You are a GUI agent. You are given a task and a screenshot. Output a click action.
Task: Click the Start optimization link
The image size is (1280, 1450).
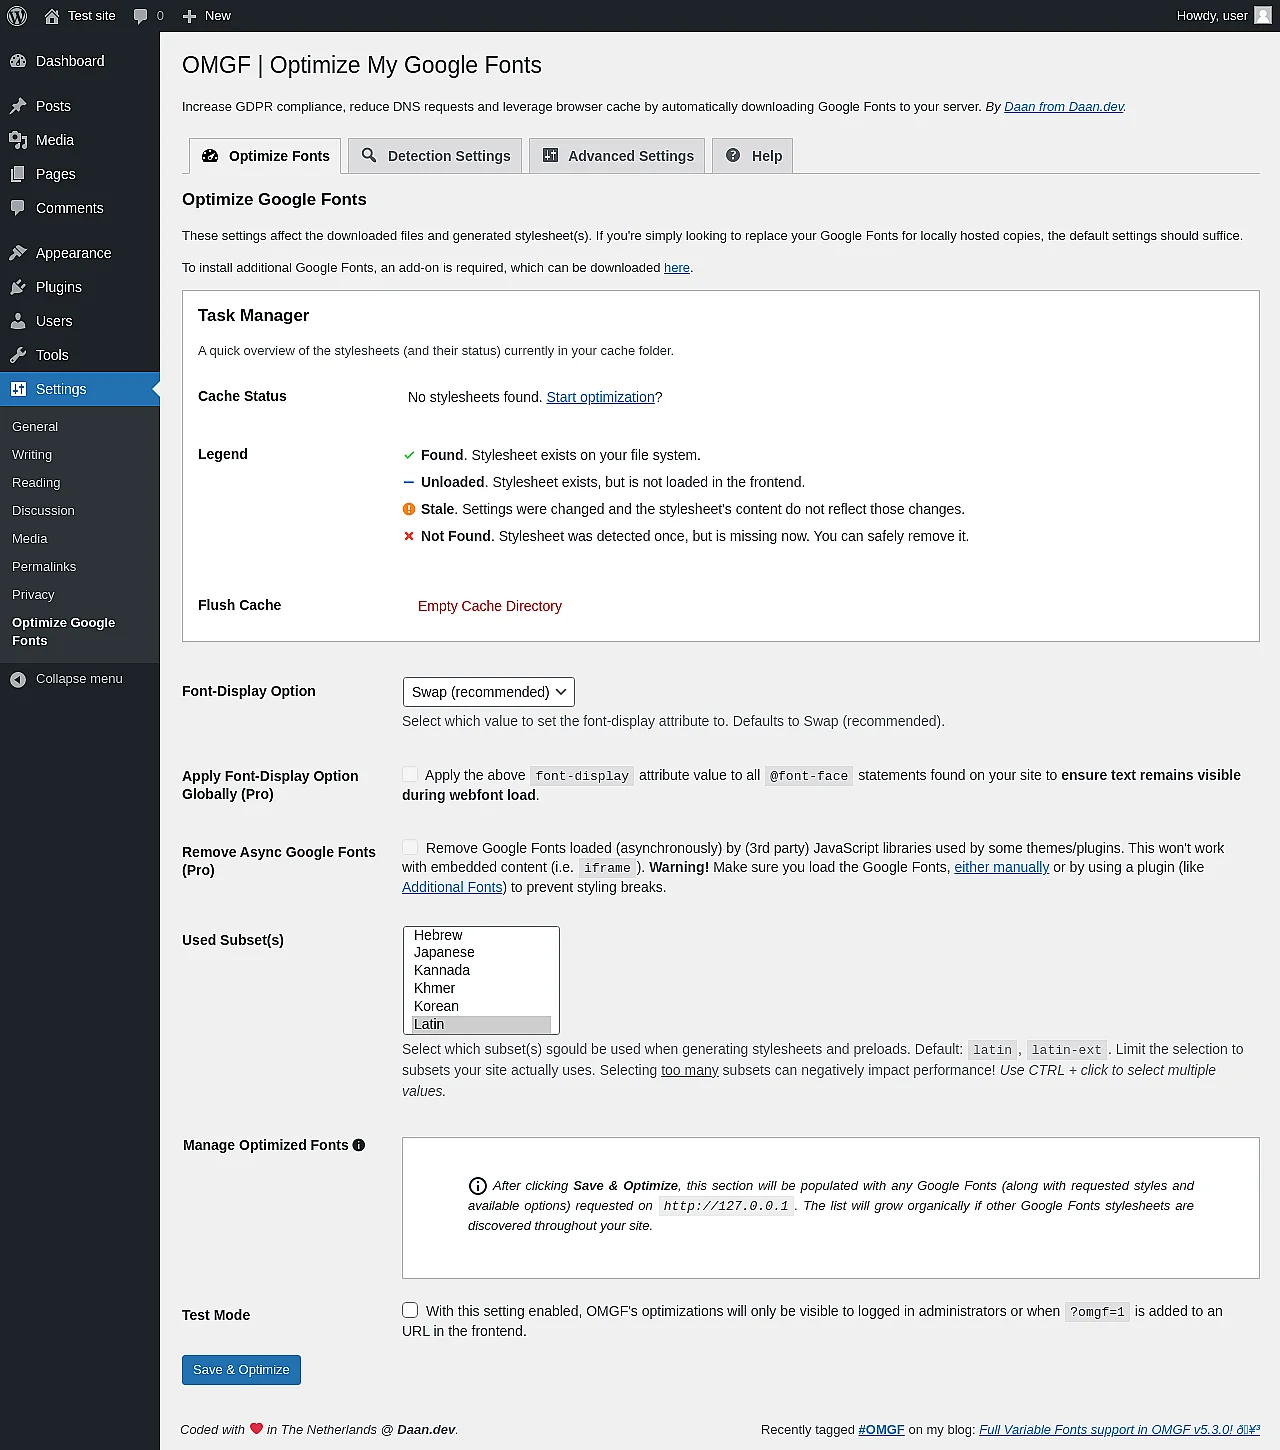point(600,397)
